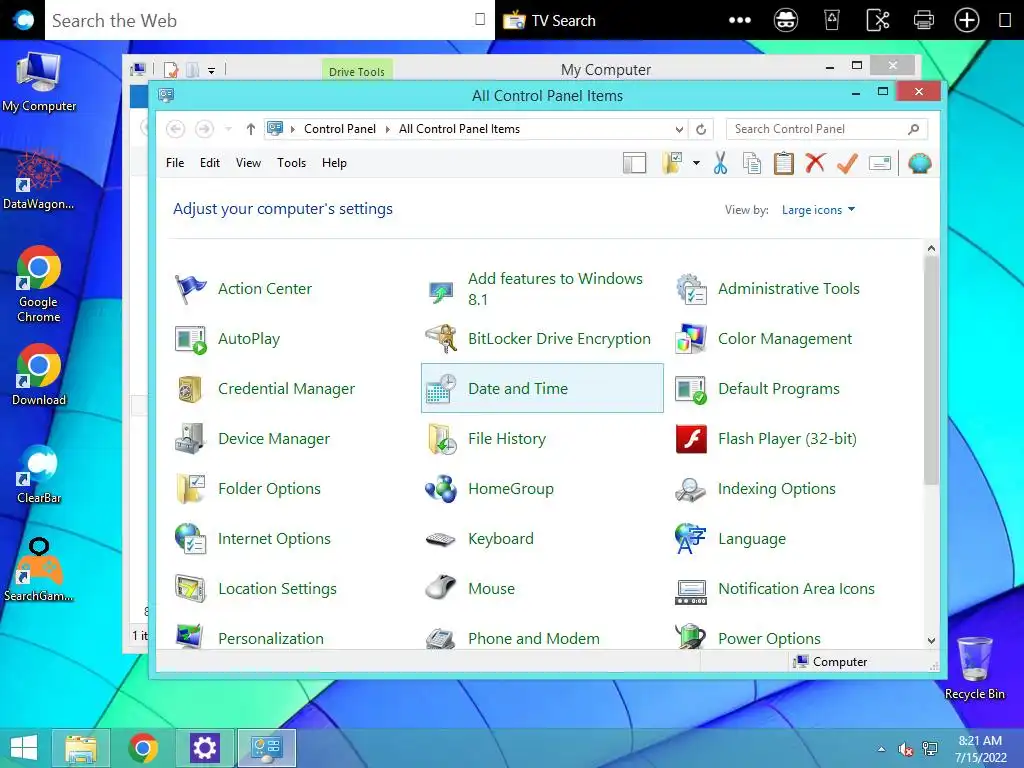Open the View by Large icons dropdown
The width and height of the screenshot is (1024, 768).
[x=818, y=210]
